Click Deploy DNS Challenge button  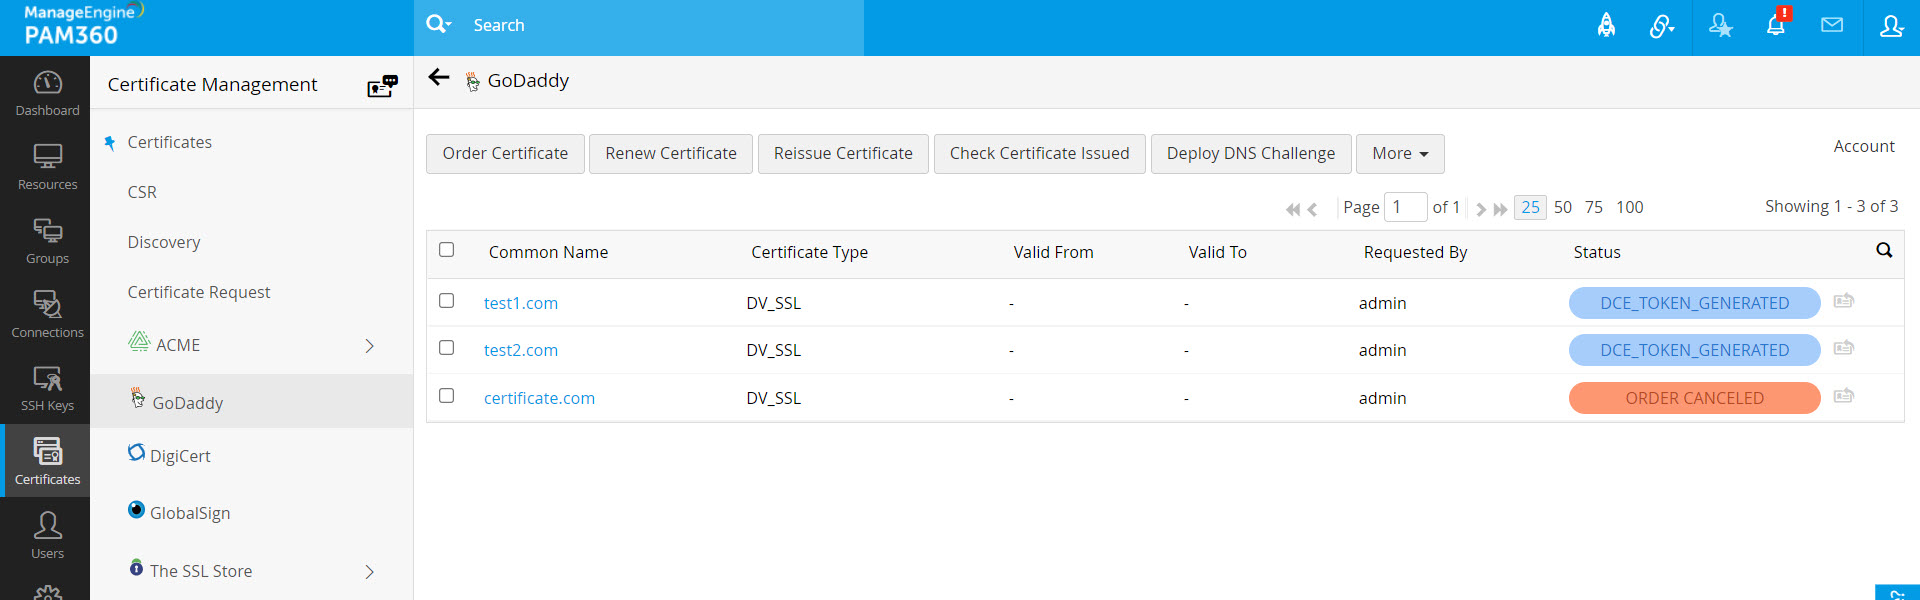[x=1251, y=154]
